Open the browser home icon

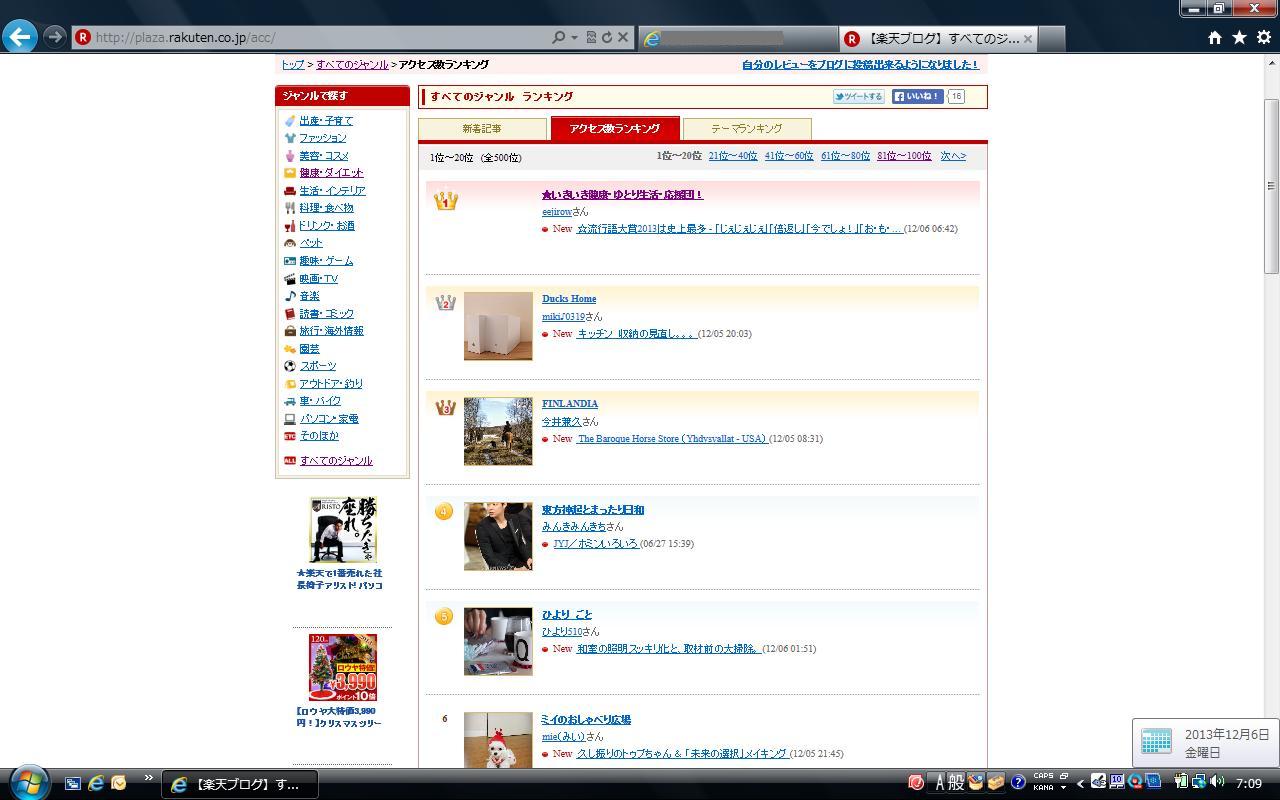coord(1214,37)
